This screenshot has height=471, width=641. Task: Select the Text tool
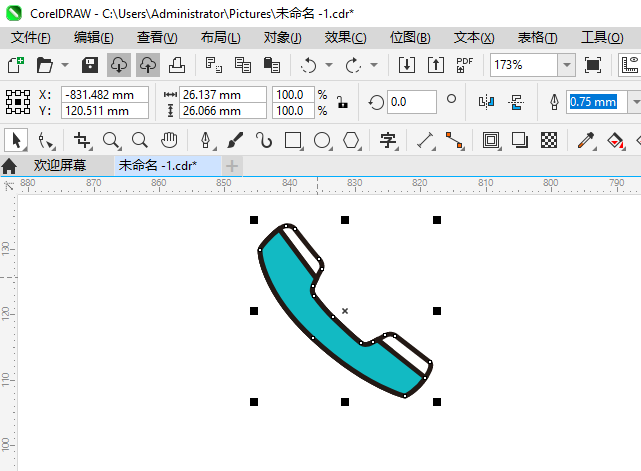tap(388, 141)
